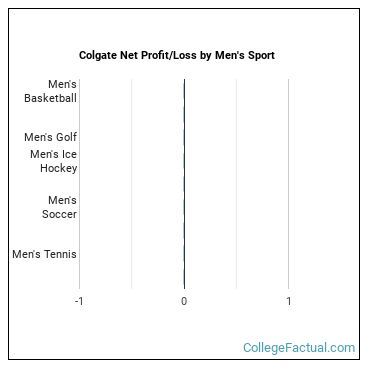This screenshot has height=370, width=370.
Task: Click the gridline between -1 and 0
Action: point(132,184)
